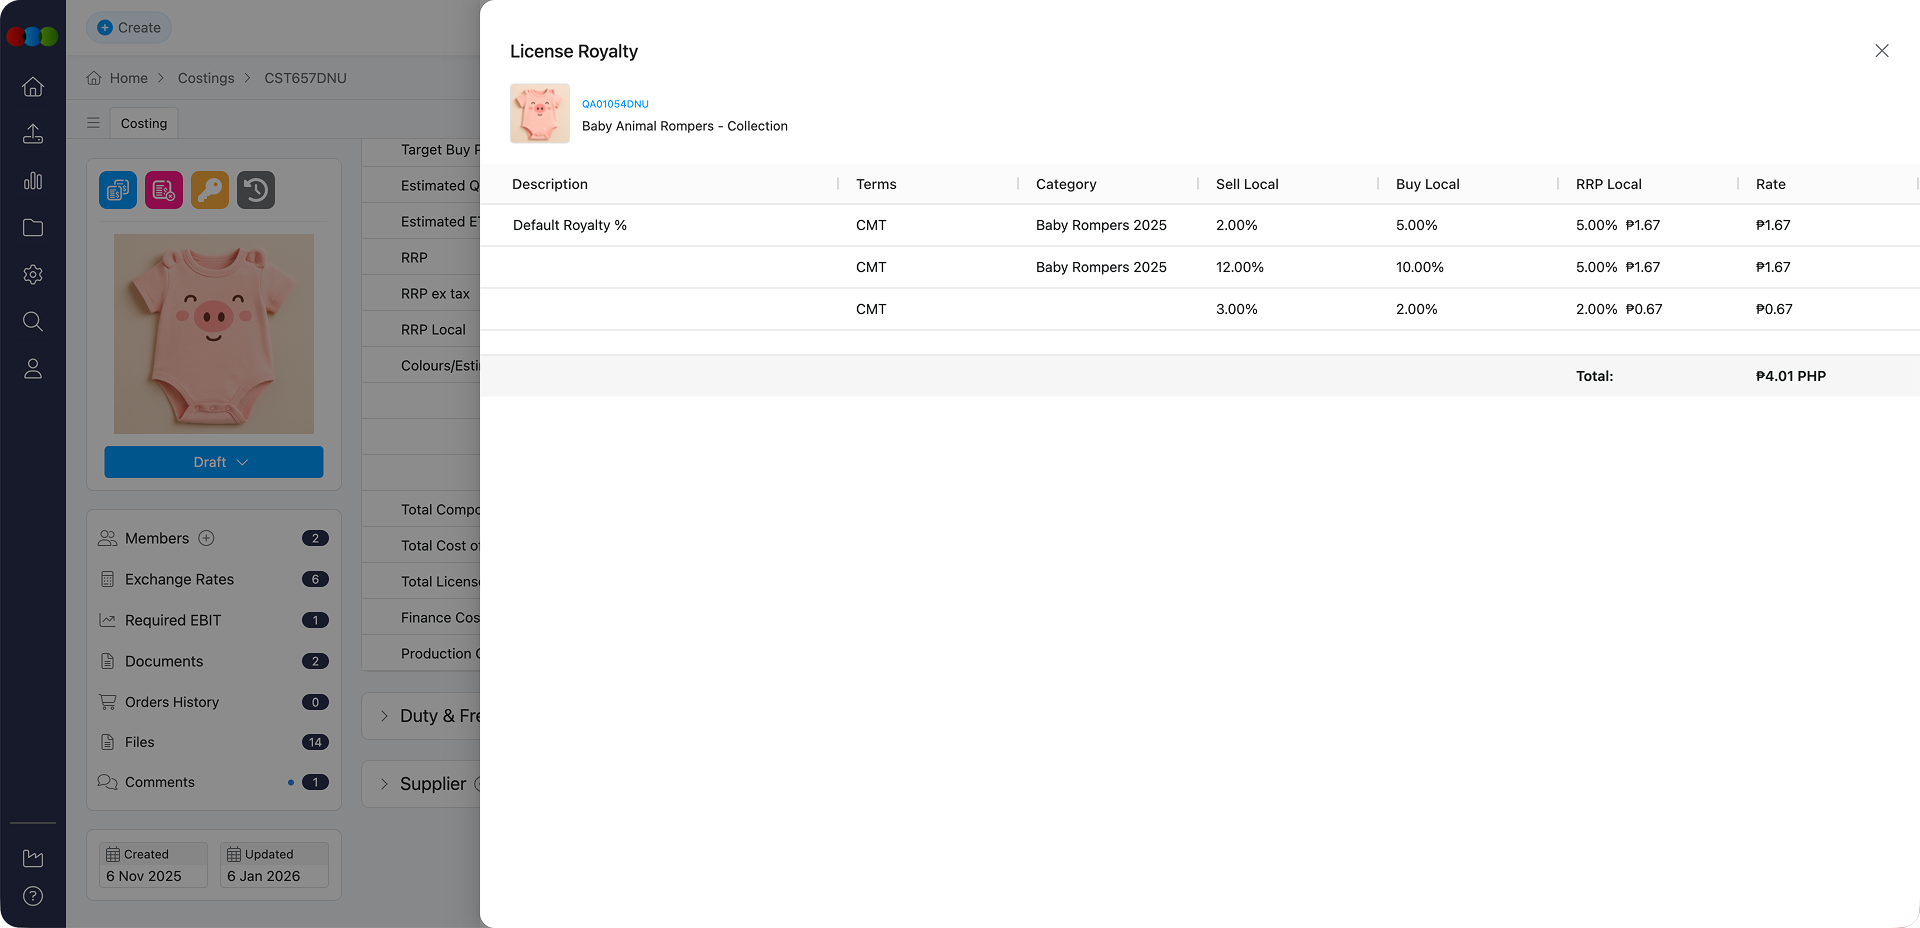
Task: Open the user profile icon
Action: [x=33, y=369]
